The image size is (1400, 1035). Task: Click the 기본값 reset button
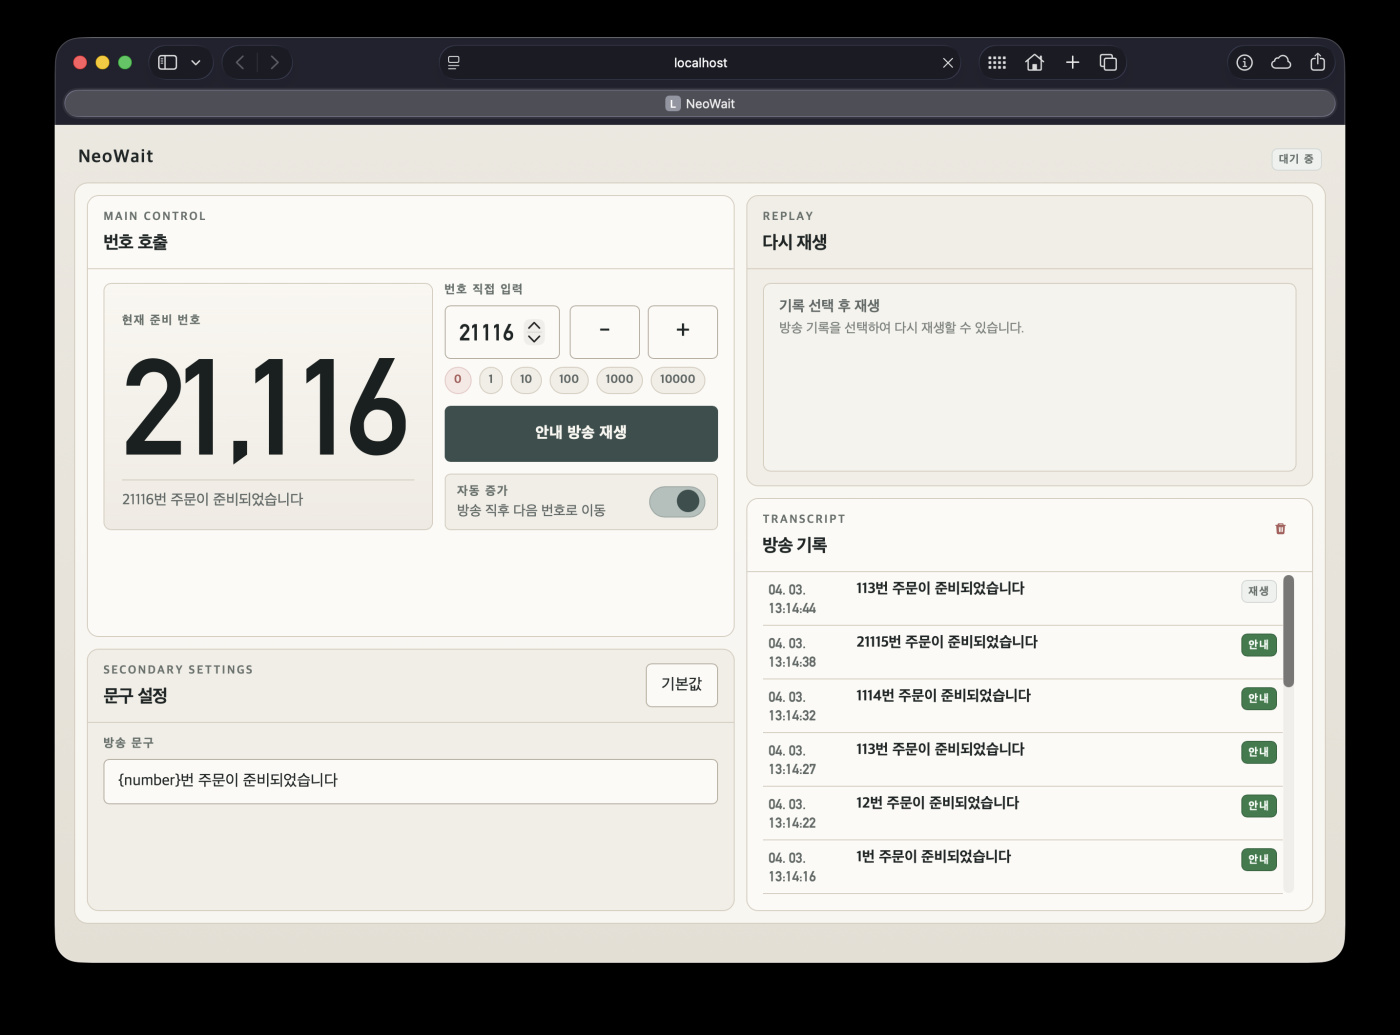(x=681, y=685)
